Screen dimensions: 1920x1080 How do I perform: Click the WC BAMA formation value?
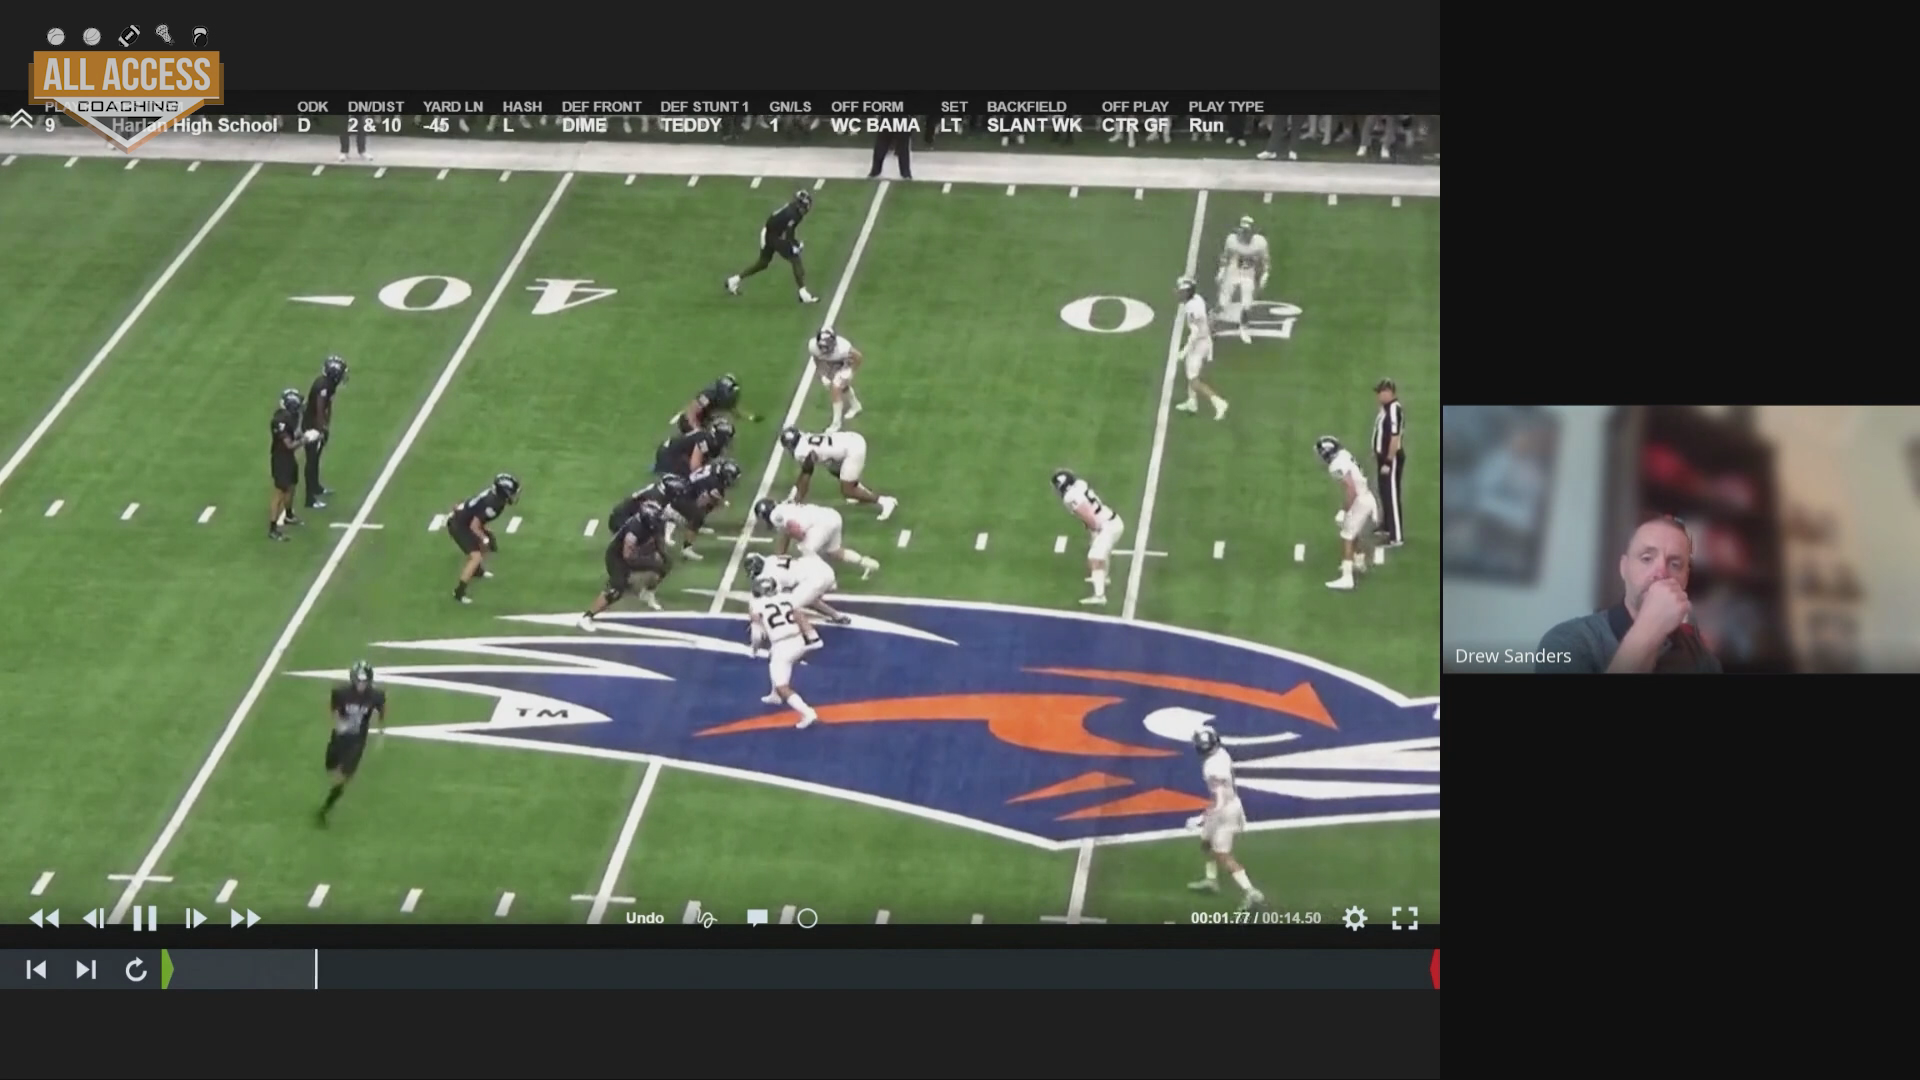[x=875, y=126]
